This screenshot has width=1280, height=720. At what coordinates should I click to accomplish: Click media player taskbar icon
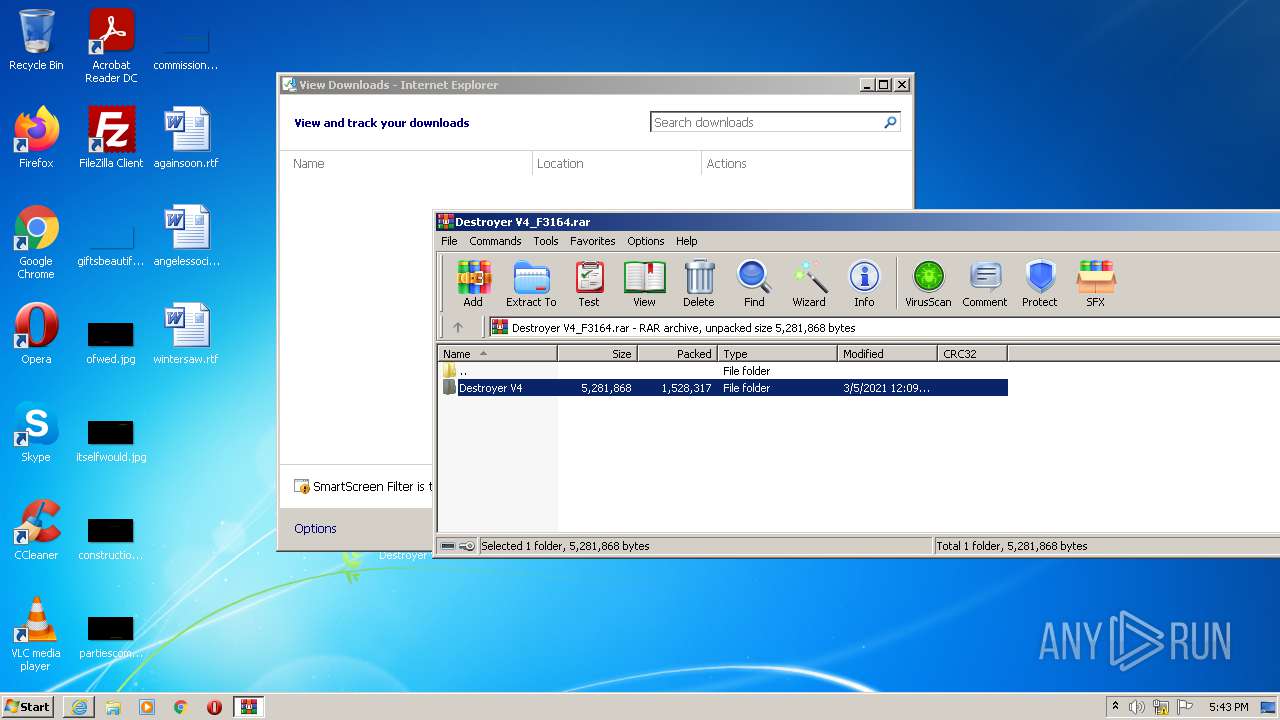coord(147,707)
